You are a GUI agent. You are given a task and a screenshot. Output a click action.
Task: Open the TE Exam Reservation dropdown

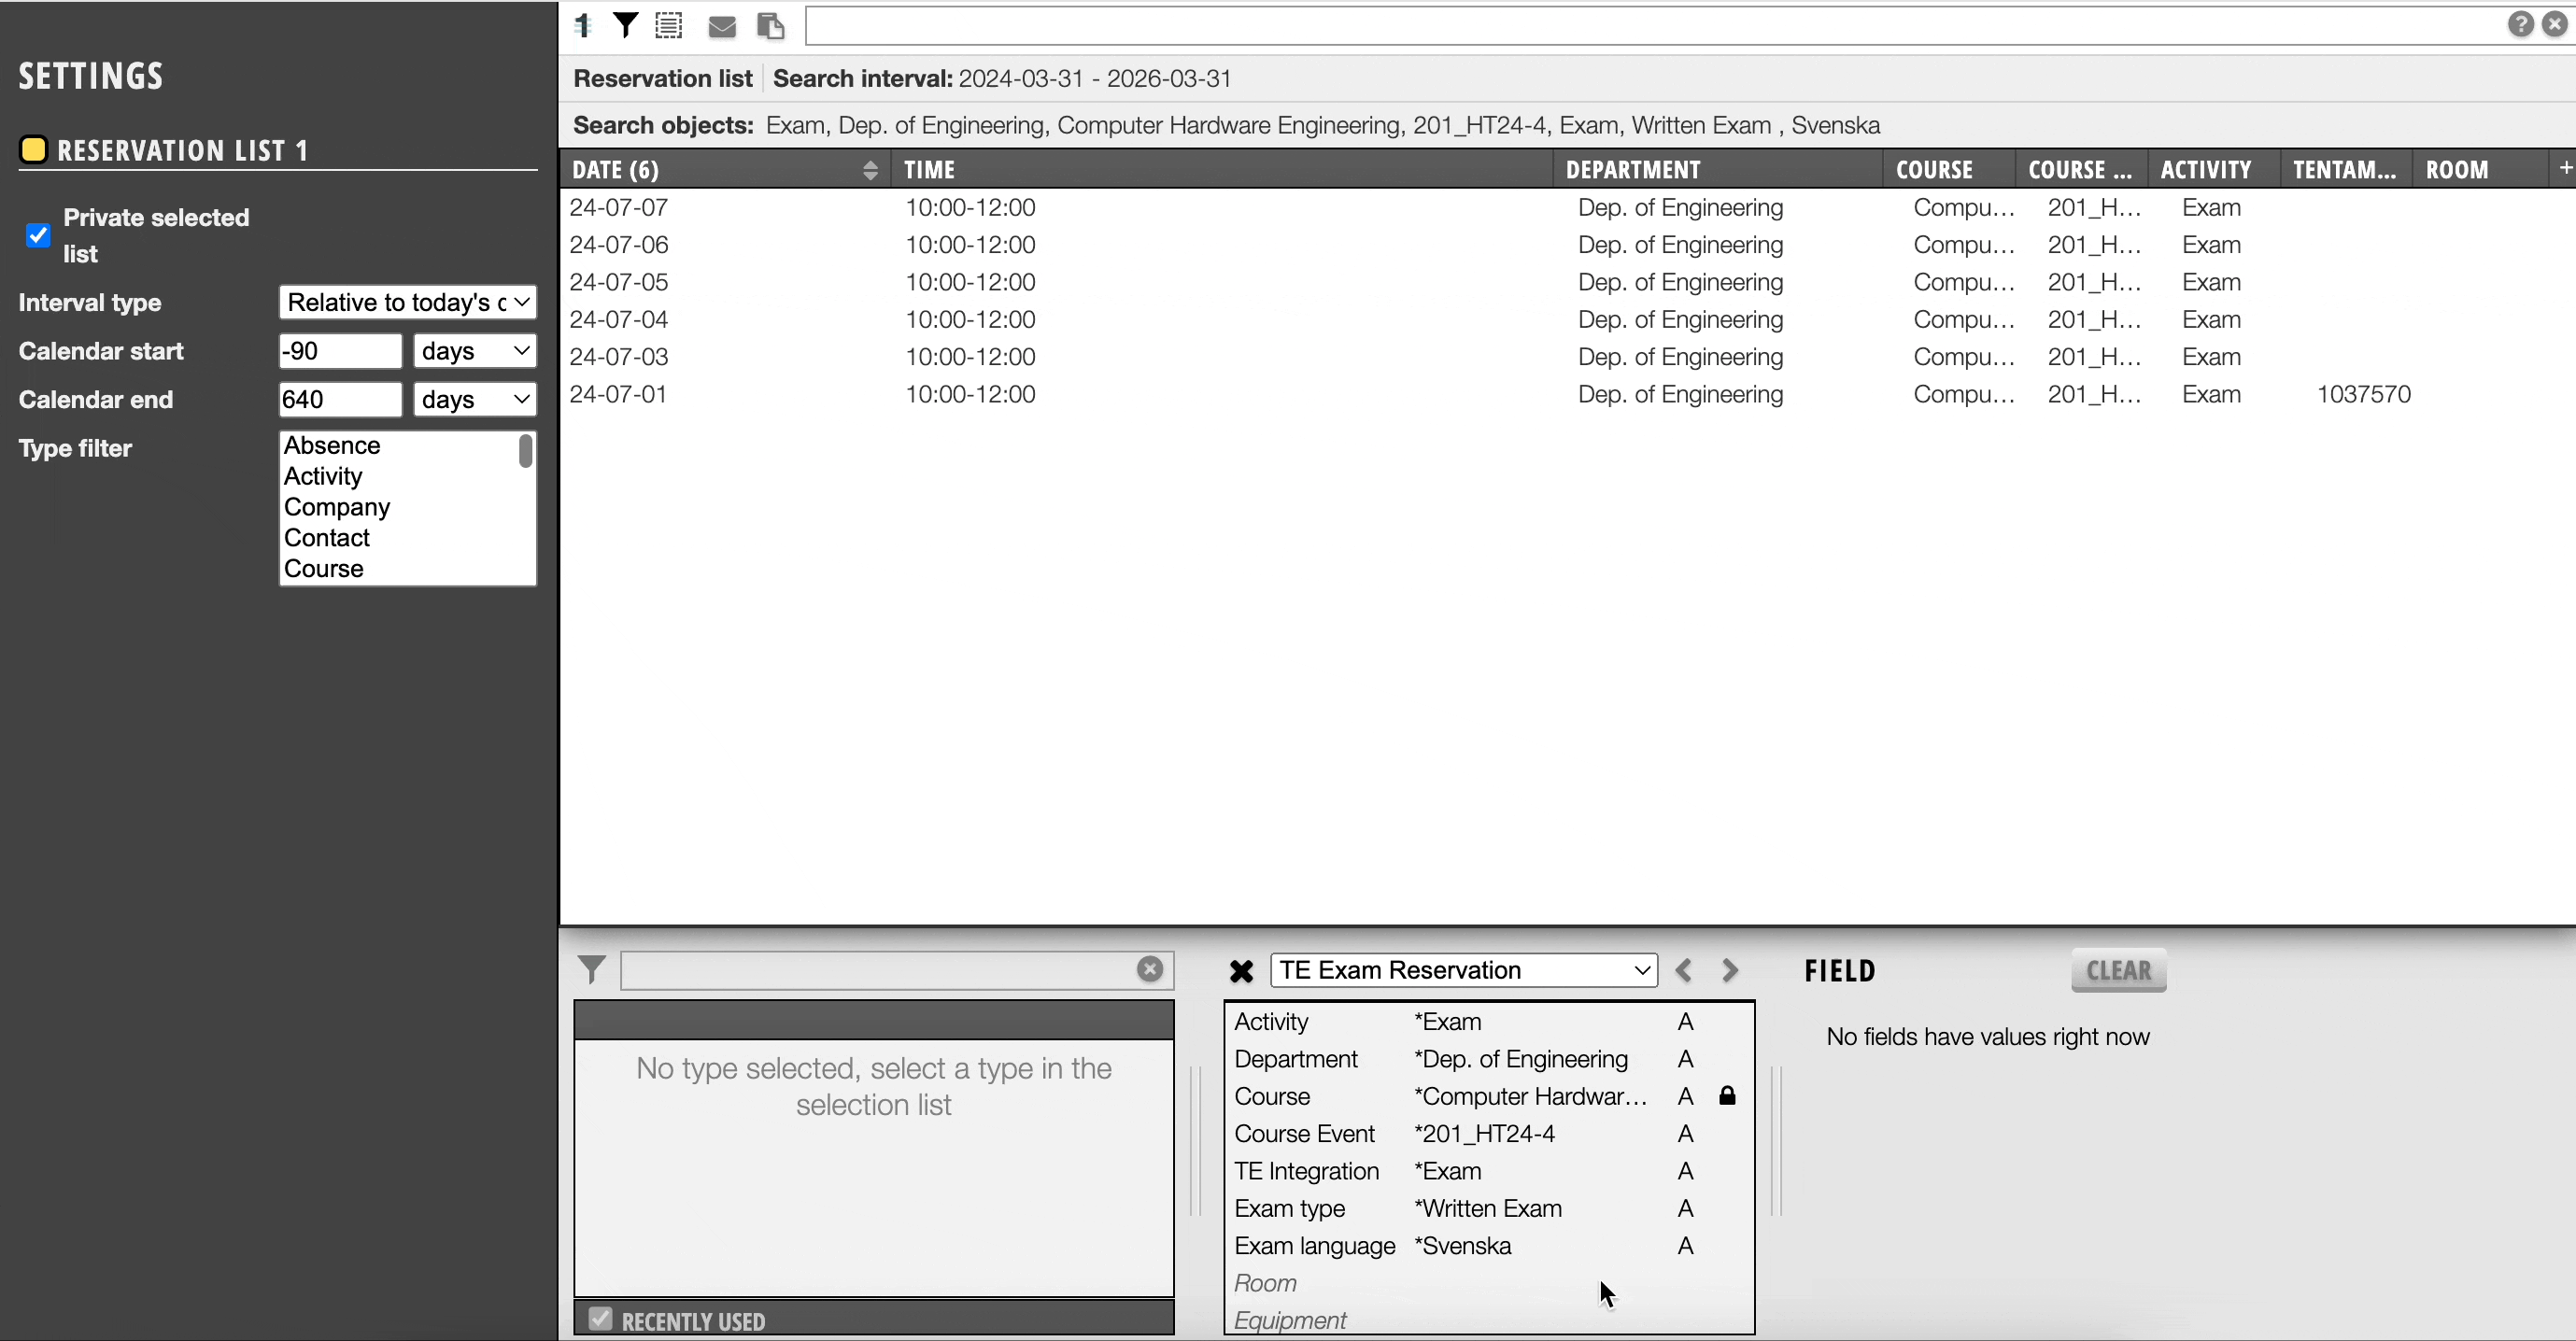pos(1464,970)
